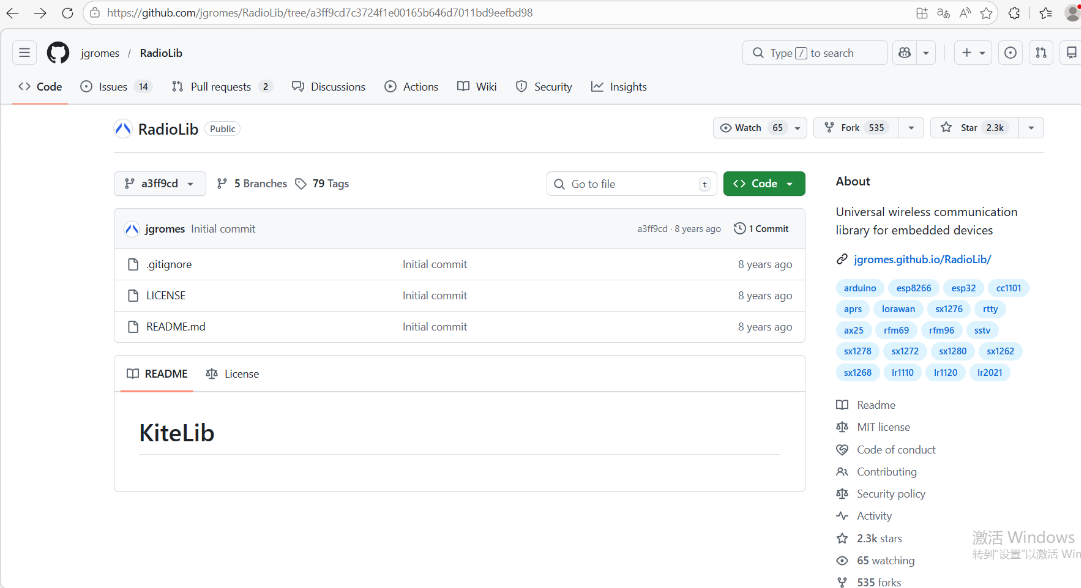Click the site info lock icon
Screen dimensions: 1081x588
(x=94, y=13)
